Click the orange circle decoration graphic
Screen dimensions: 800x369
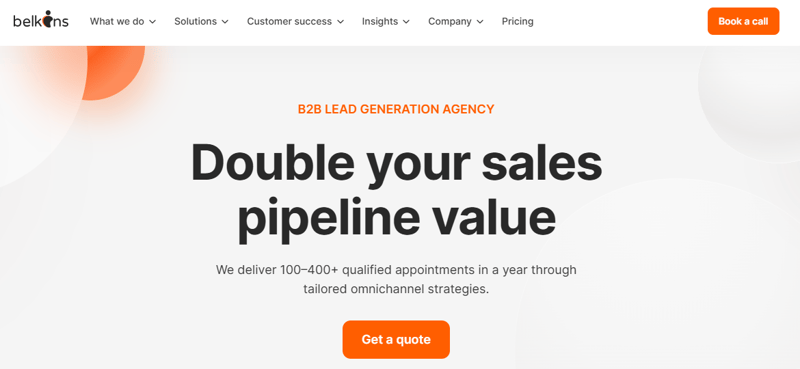point(113,73)
